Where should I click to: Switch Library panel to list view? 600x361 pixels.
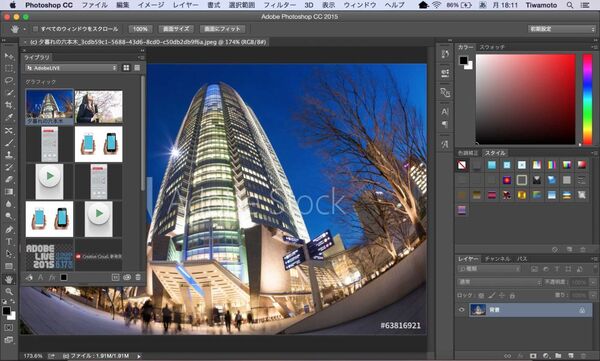137,68
